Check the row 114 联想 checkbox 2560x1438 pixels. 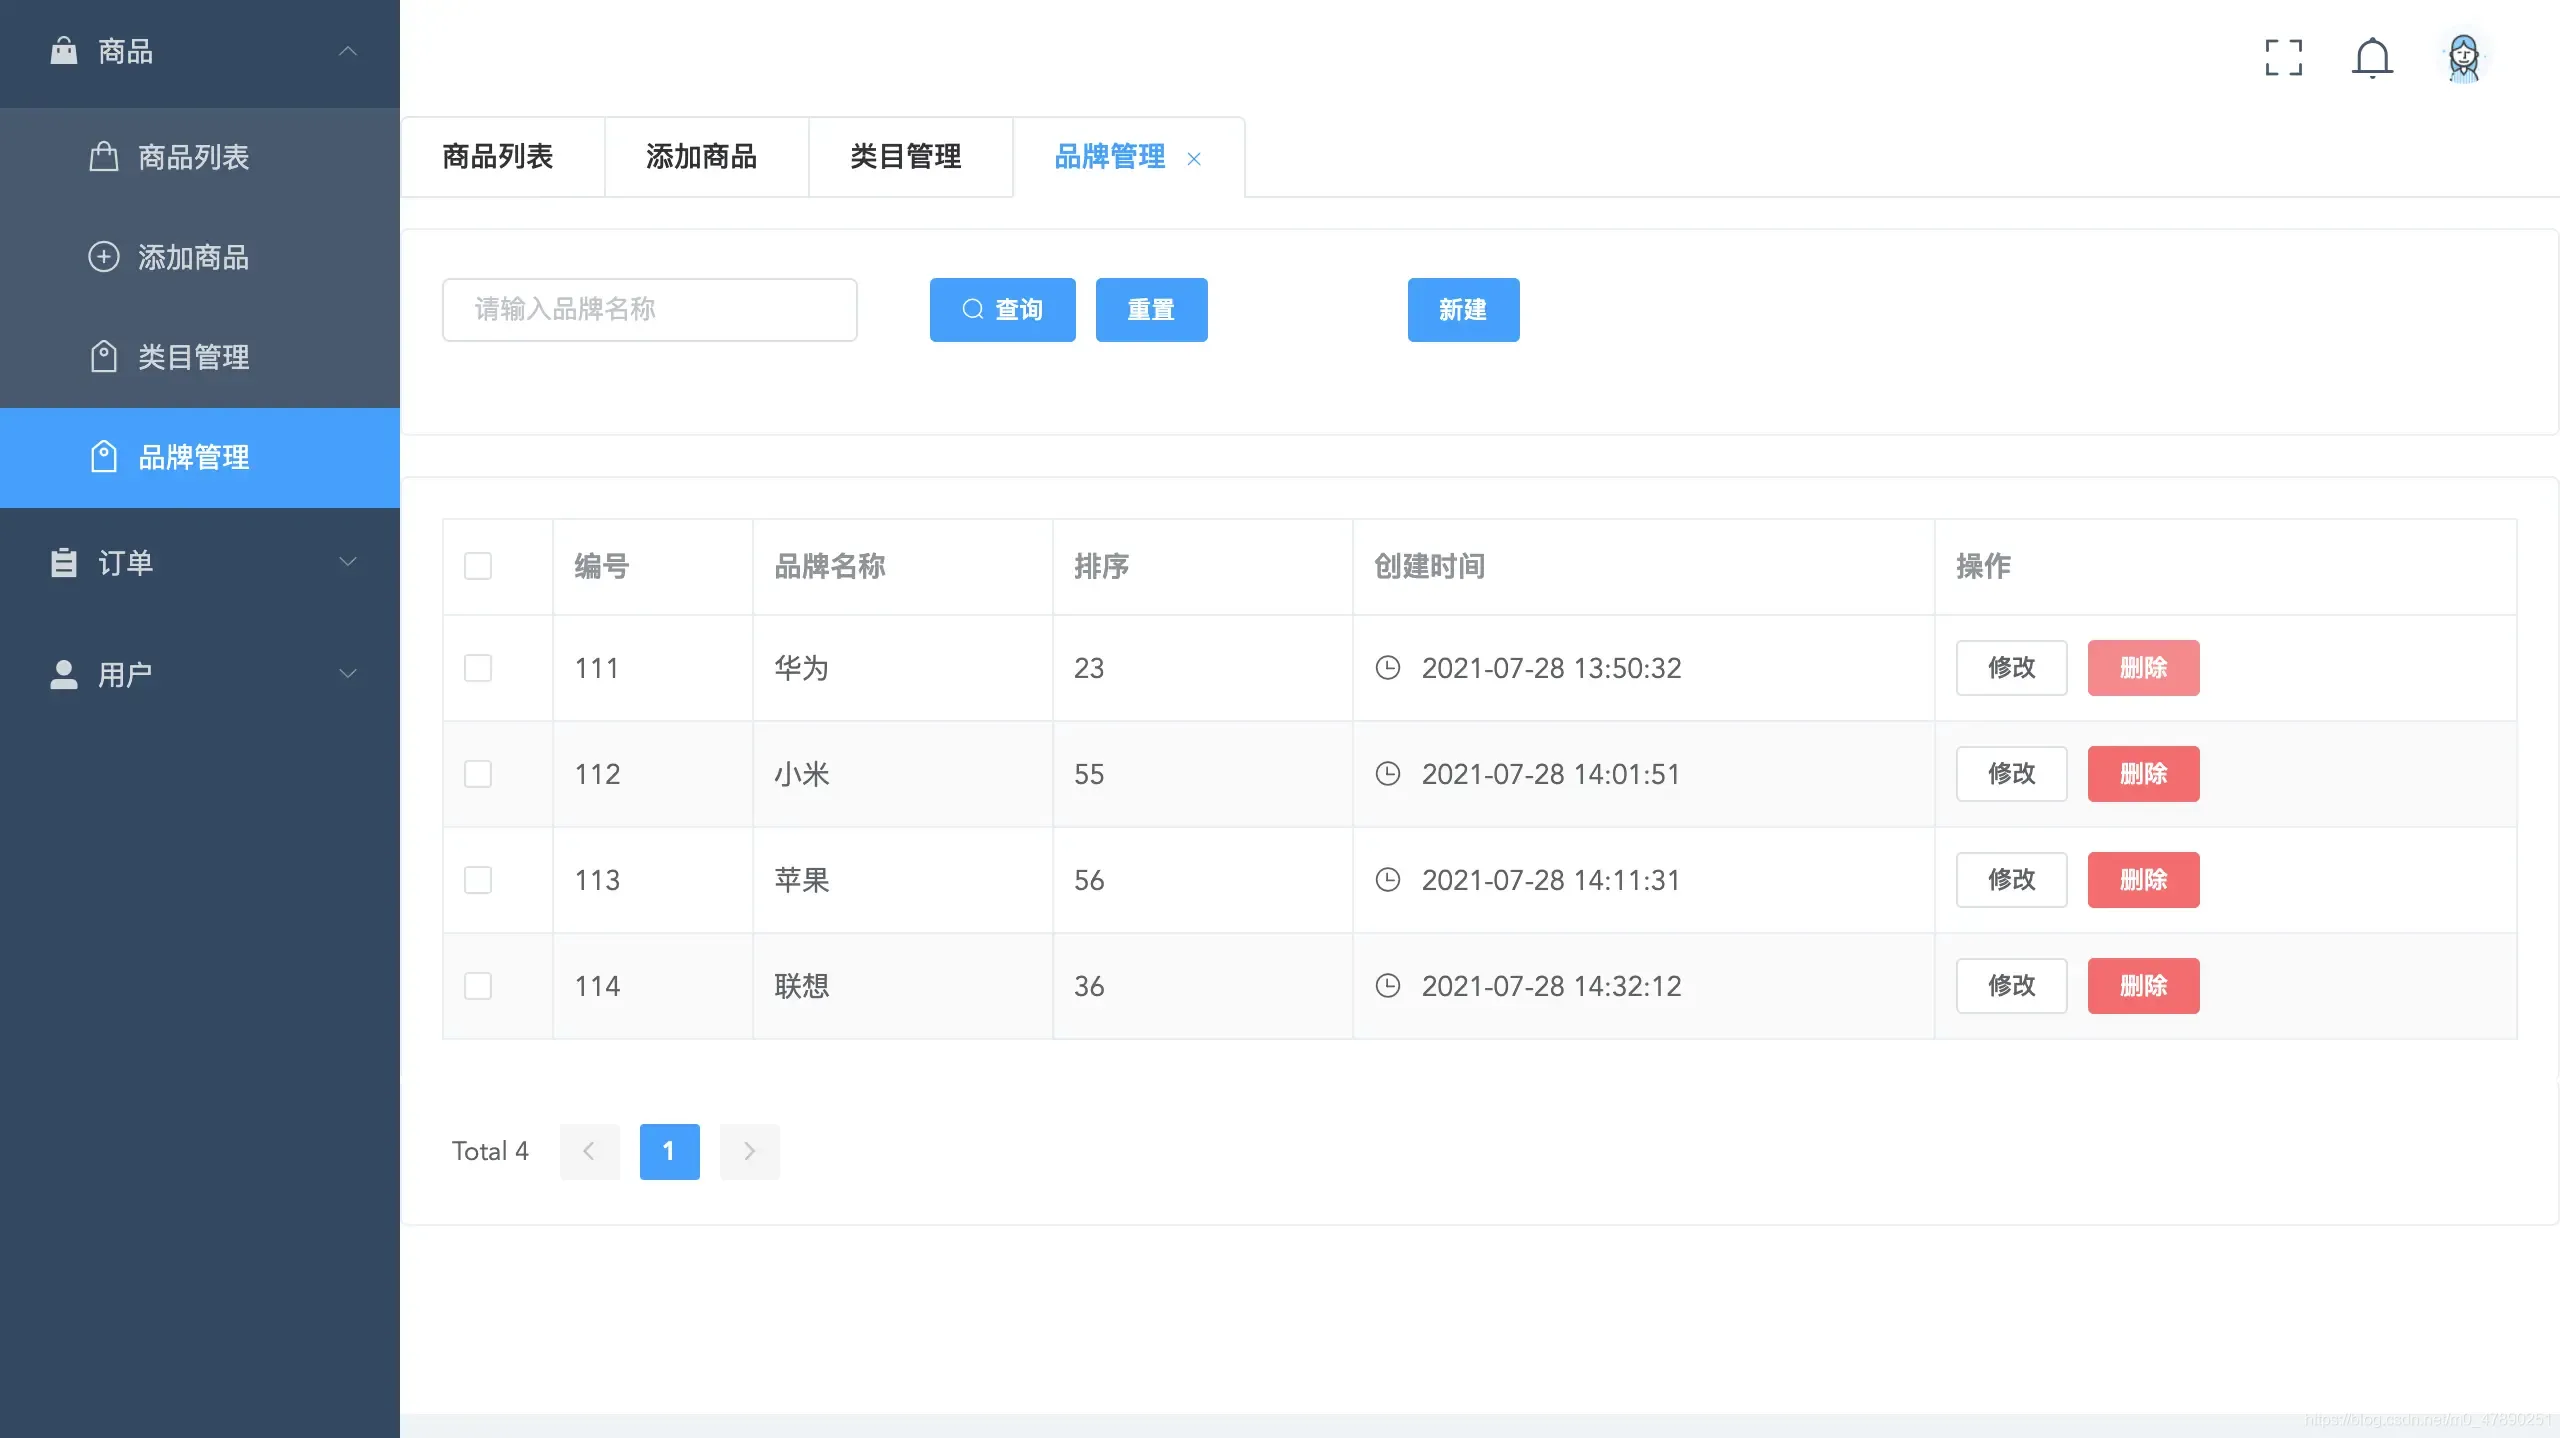click(x=478, y=986)
